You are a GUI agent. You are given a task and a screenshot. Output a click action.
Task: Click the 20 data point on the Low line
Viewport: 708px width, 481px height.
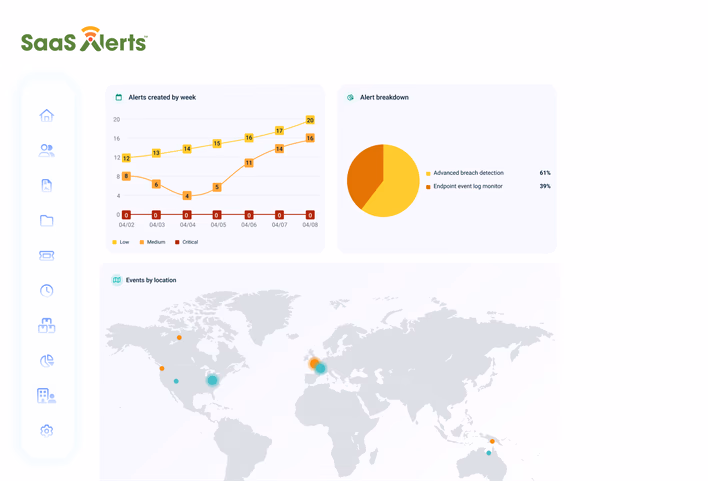pos(310,120)
